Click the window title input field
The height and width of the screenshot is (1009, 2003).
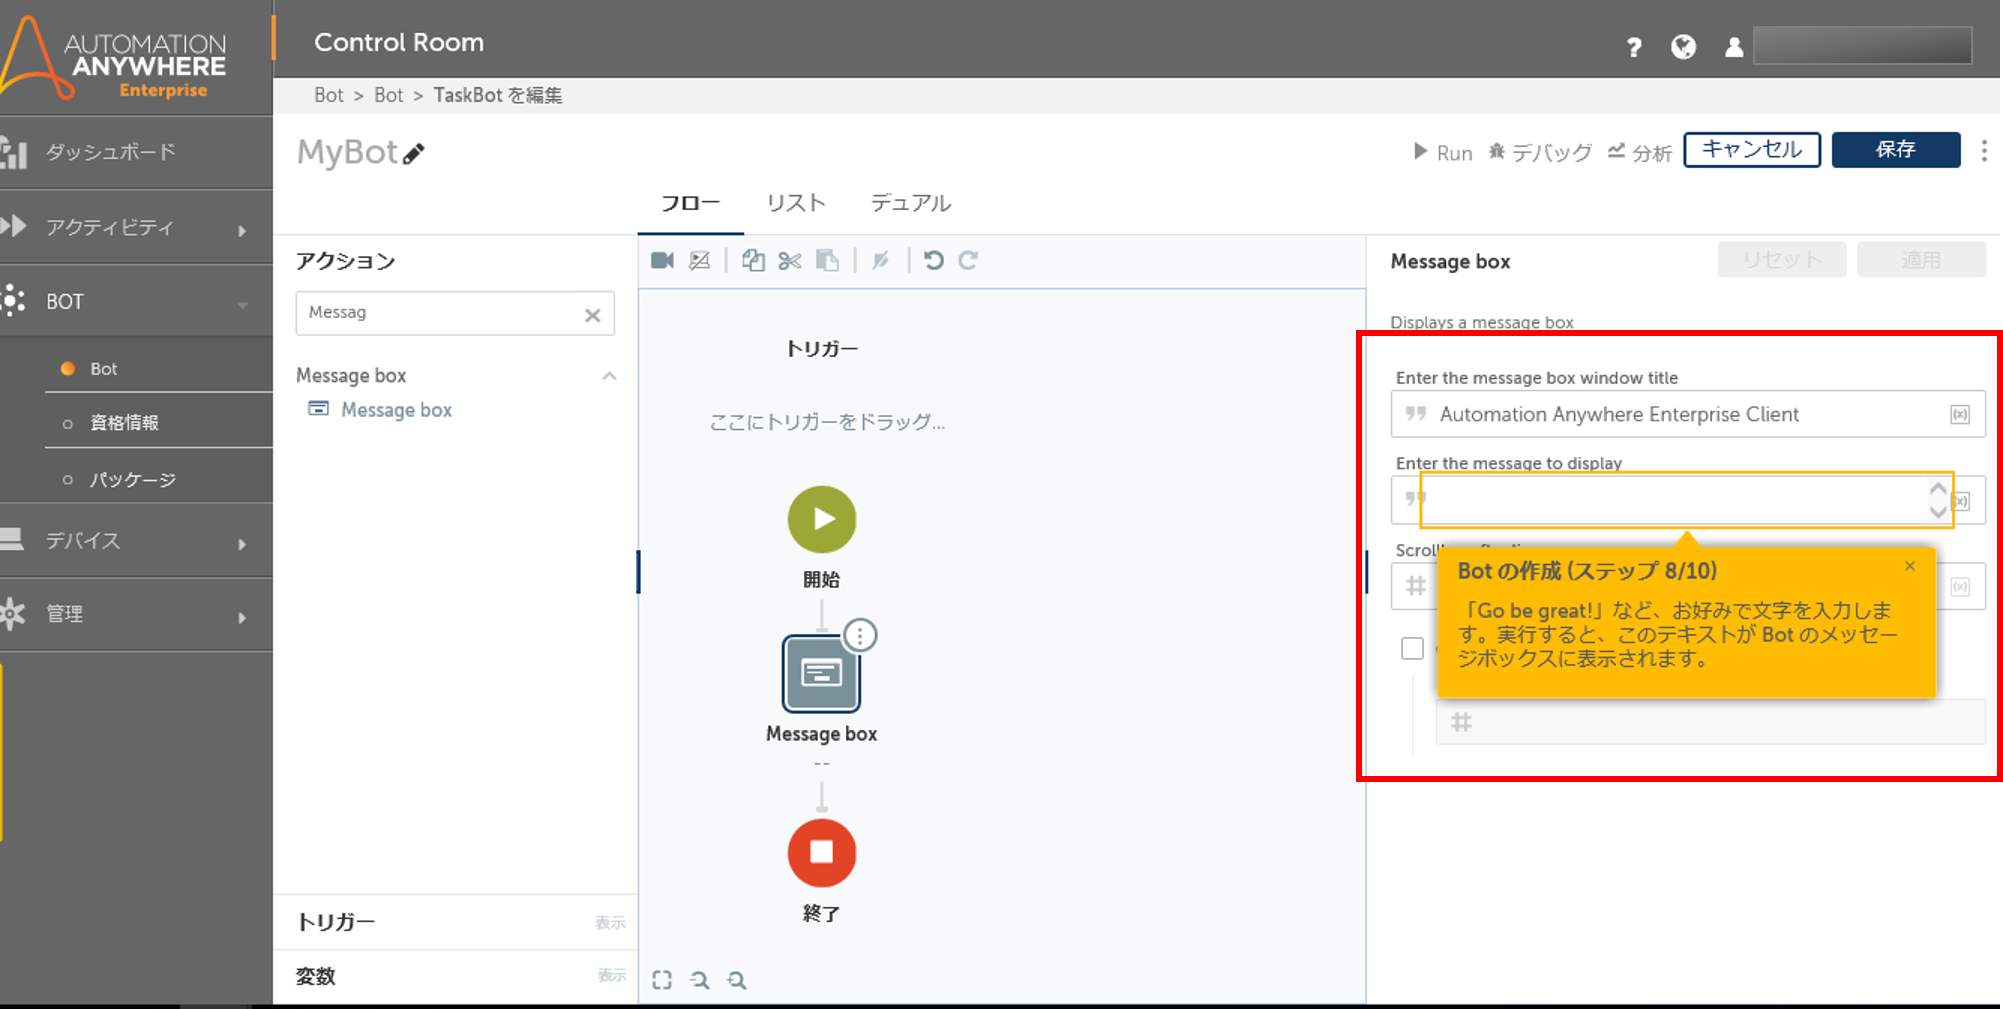pyautogui.click(x=1687, y=414)
